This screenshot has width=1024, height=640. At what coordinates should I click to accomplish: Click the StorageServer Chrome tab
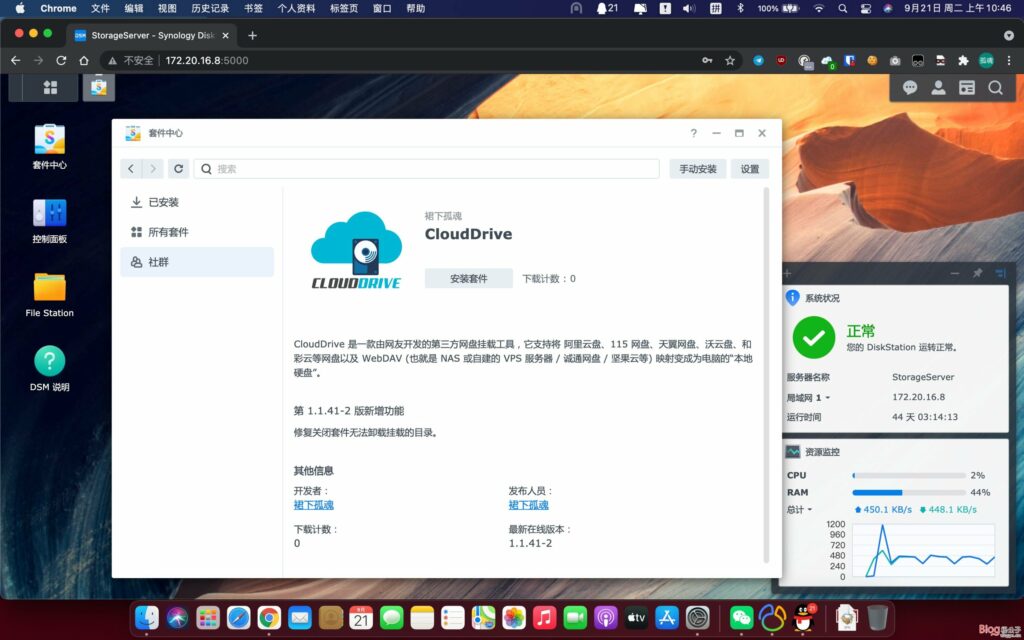(x=152, y=35)
